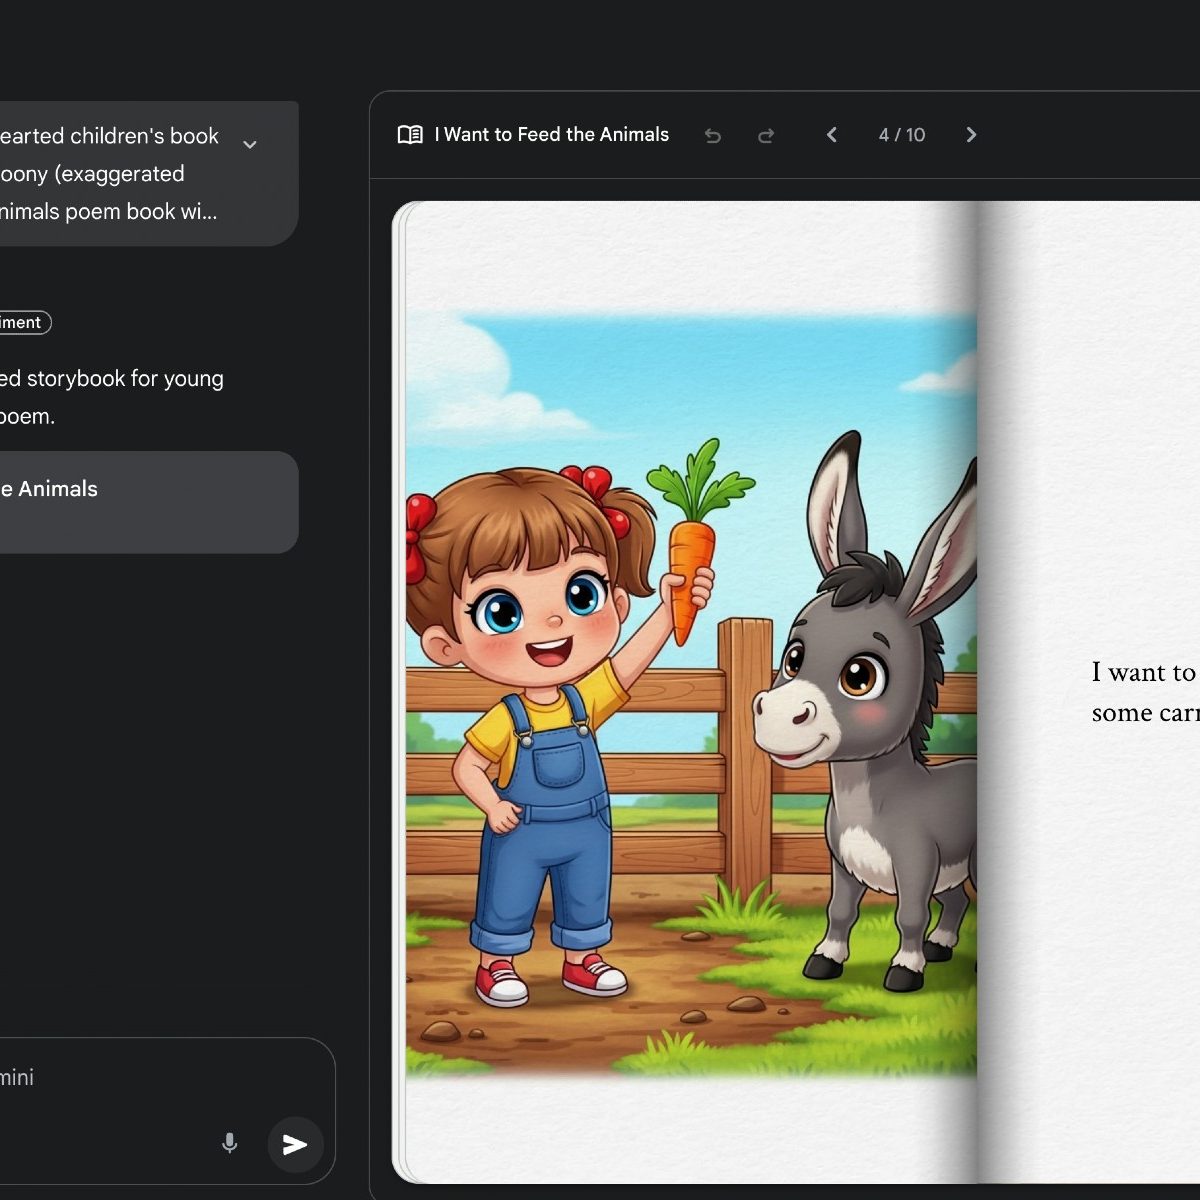Activate the microphone voice input
Image resolution: width=1200 pixels, height=1200 pixels.
(x=229, y=1143)
